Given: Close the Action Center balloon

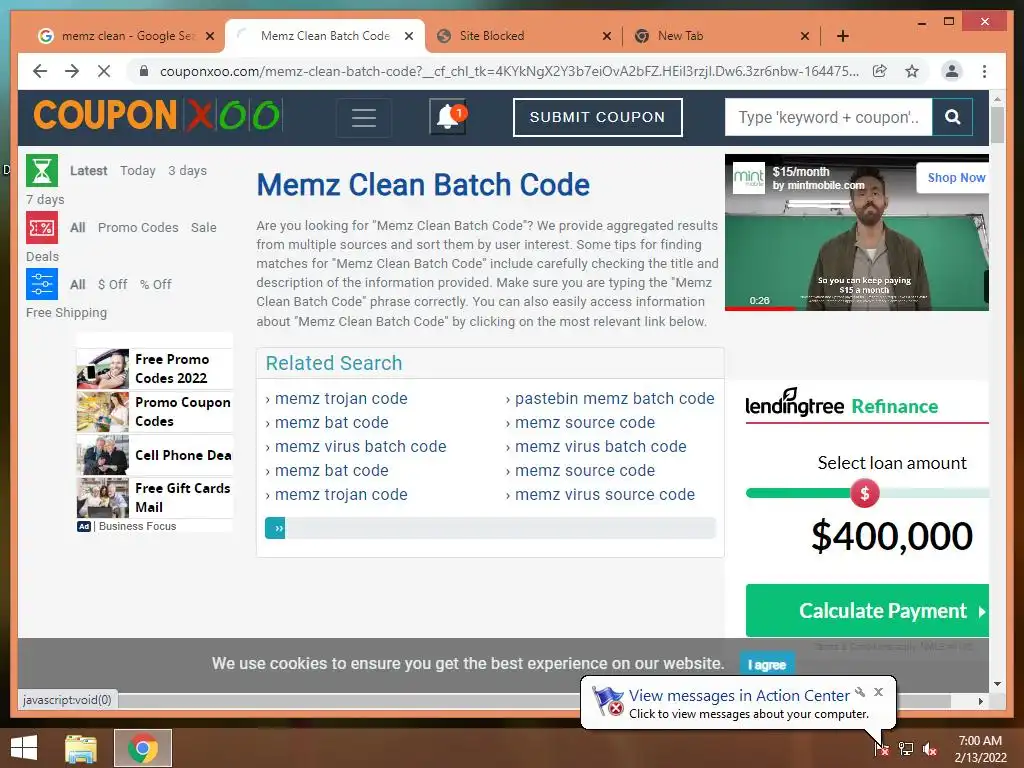Looking at the screenshot, I should [878, 692].
